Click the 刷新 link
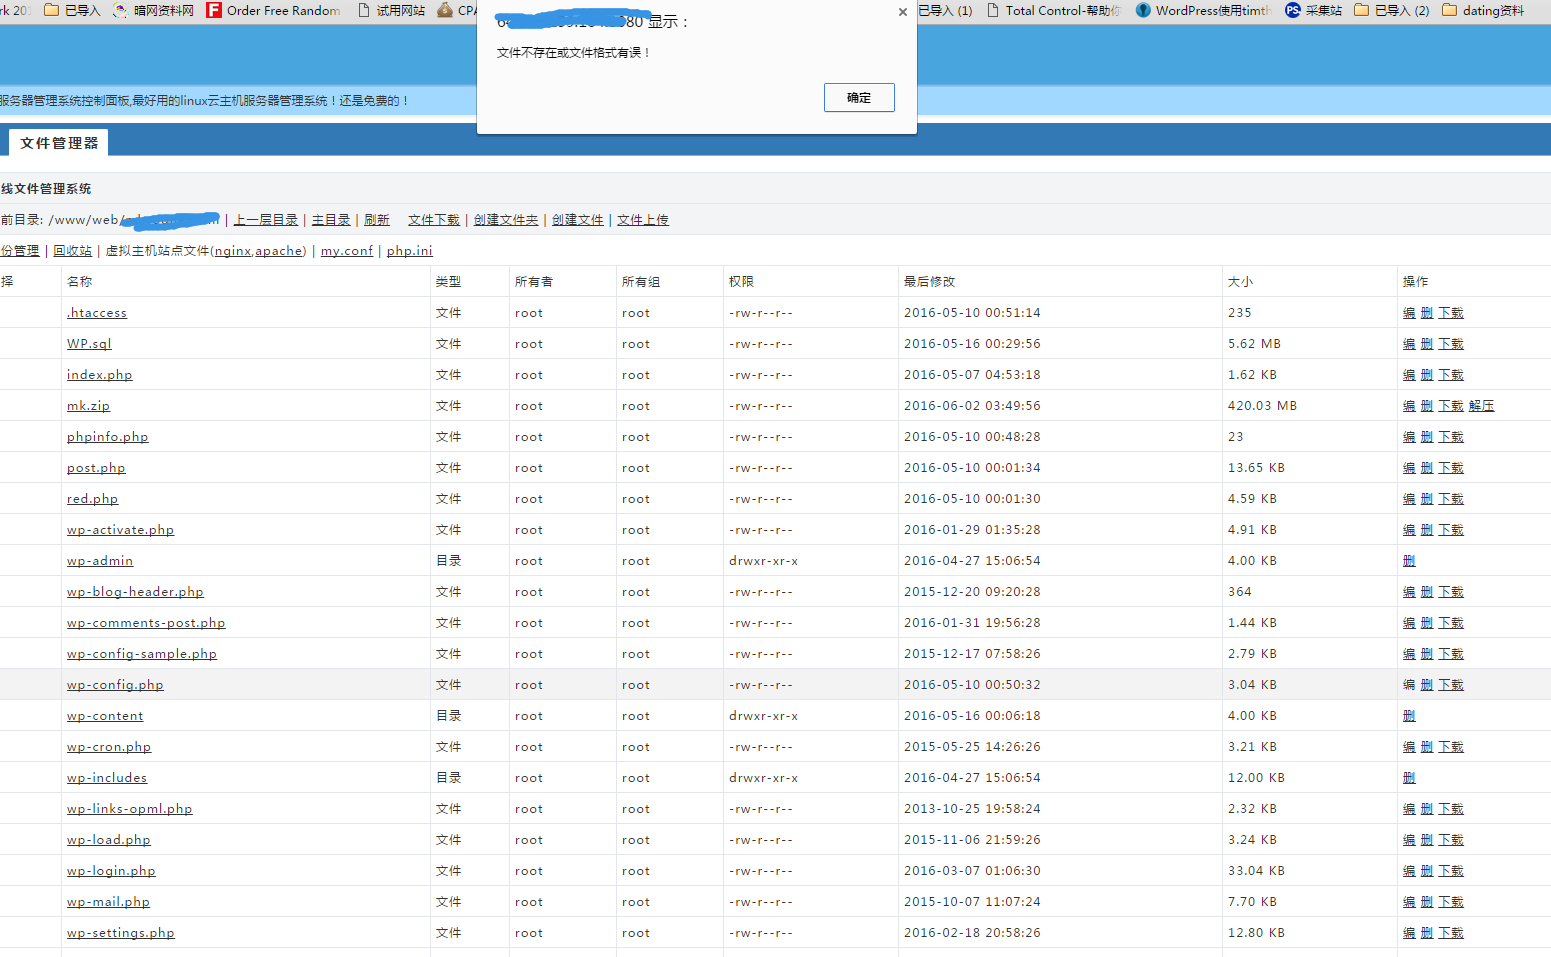The height and width of the screenshot is (957, 1551). [x=377, y=220]
